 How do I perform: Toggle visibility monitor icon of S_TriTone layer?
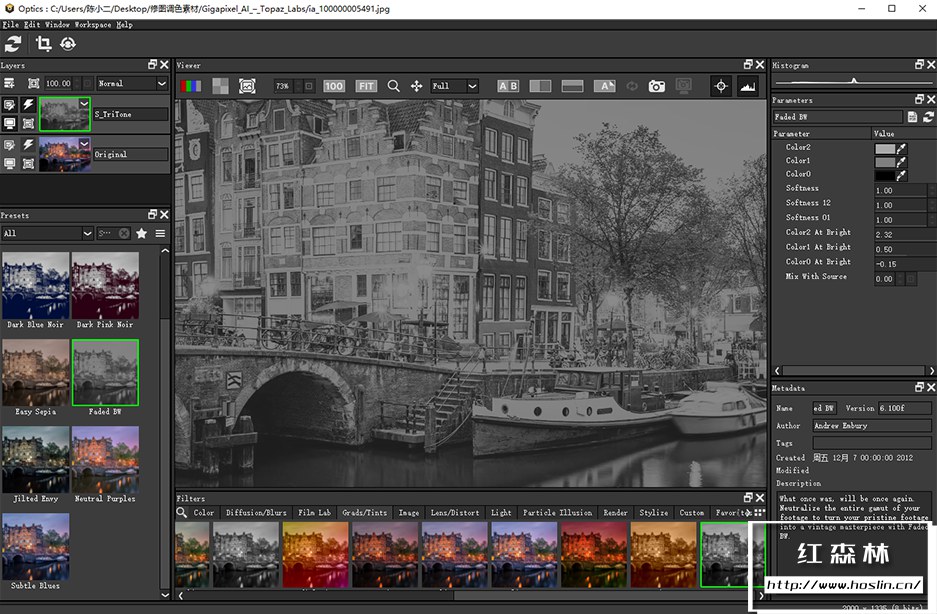[10, 124]
